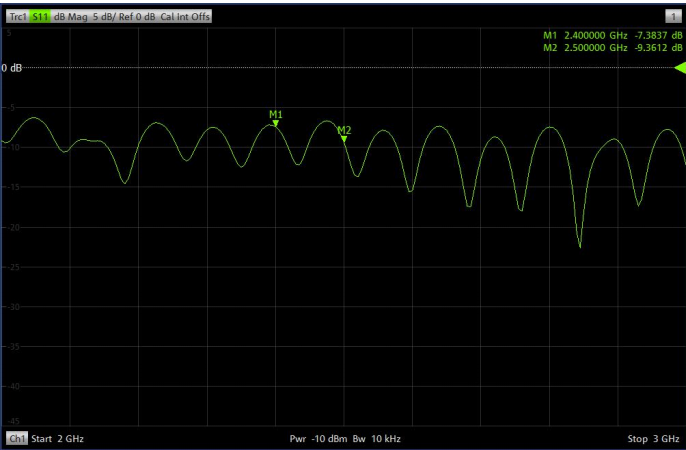
Task: Select the M1 marker triangle on the trace
Action: 276,123
